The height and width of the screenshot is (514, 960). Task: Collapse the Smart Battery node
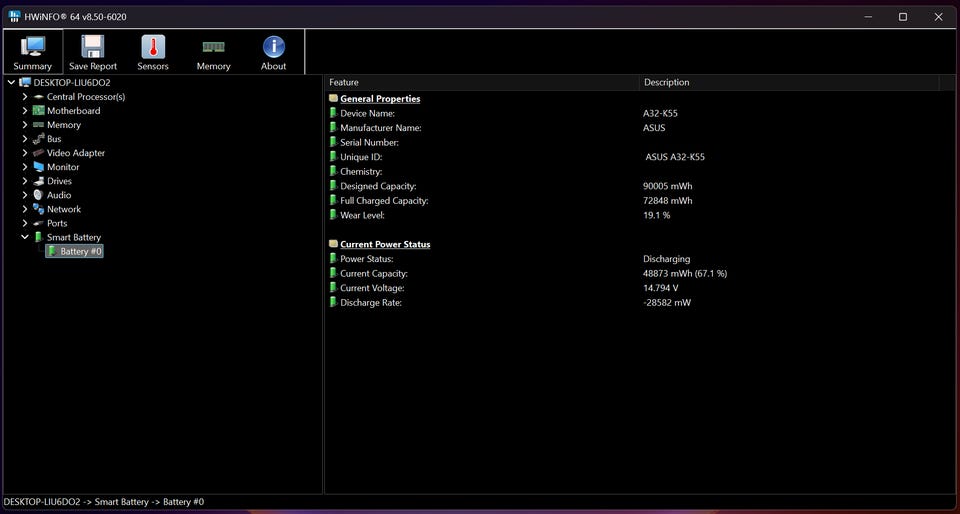(24, 237)
